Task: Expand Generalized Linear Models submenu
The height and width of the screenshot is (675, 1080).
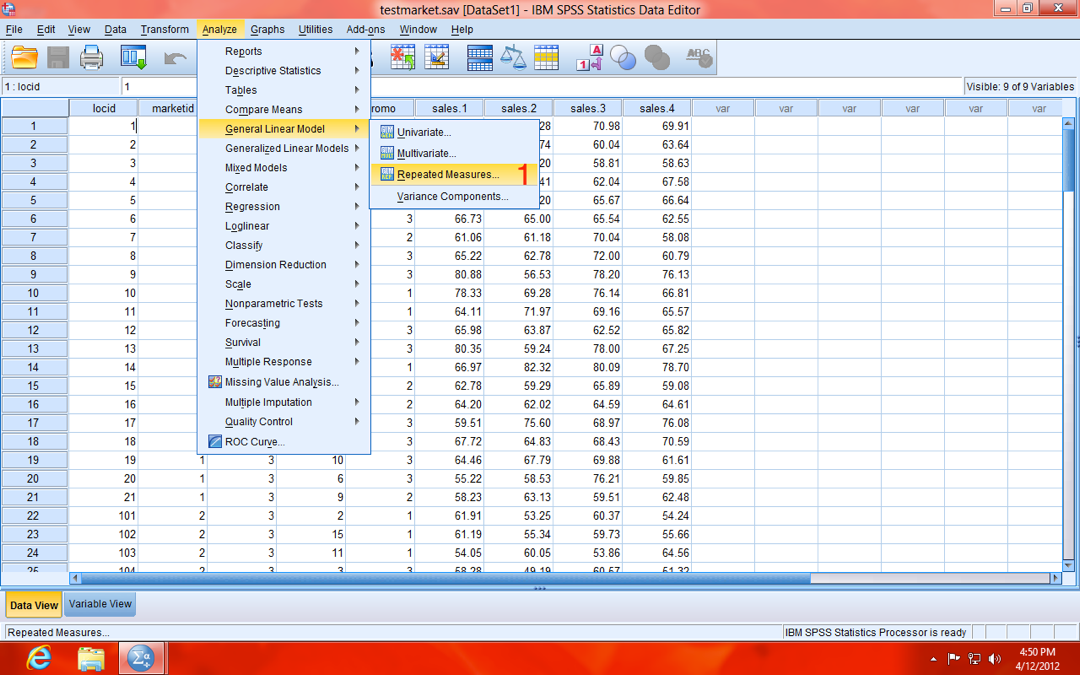Action: click(x=283, y=148)
